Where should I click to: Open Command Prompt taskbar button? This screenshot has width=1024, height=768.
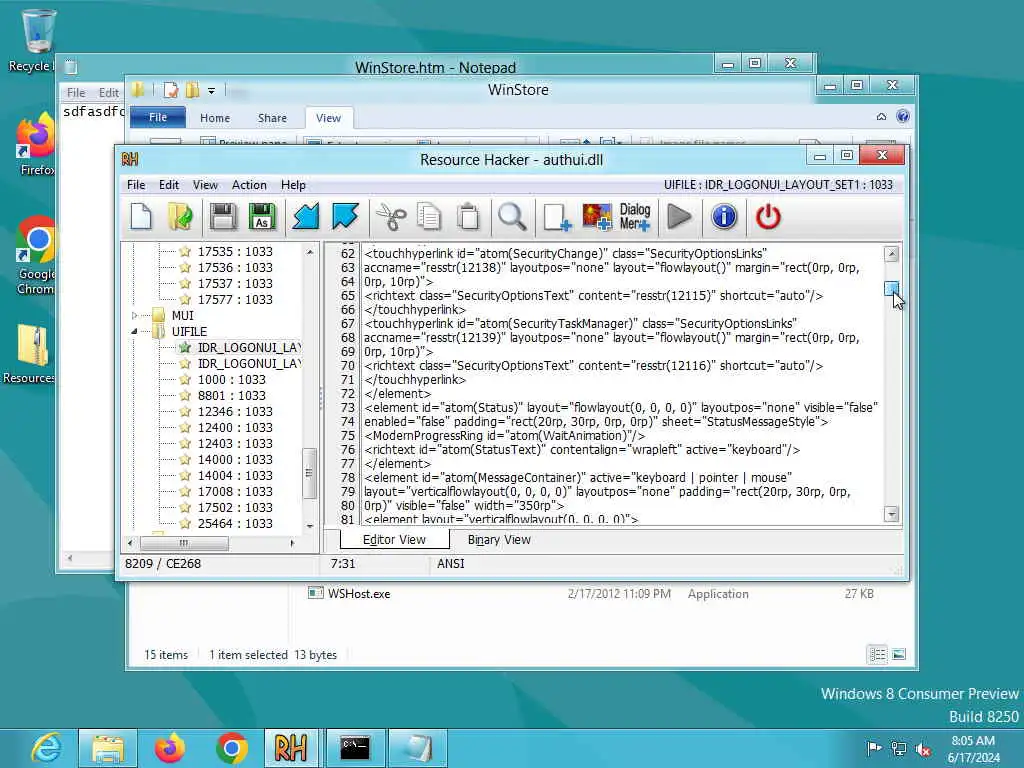tap(355, 748)
